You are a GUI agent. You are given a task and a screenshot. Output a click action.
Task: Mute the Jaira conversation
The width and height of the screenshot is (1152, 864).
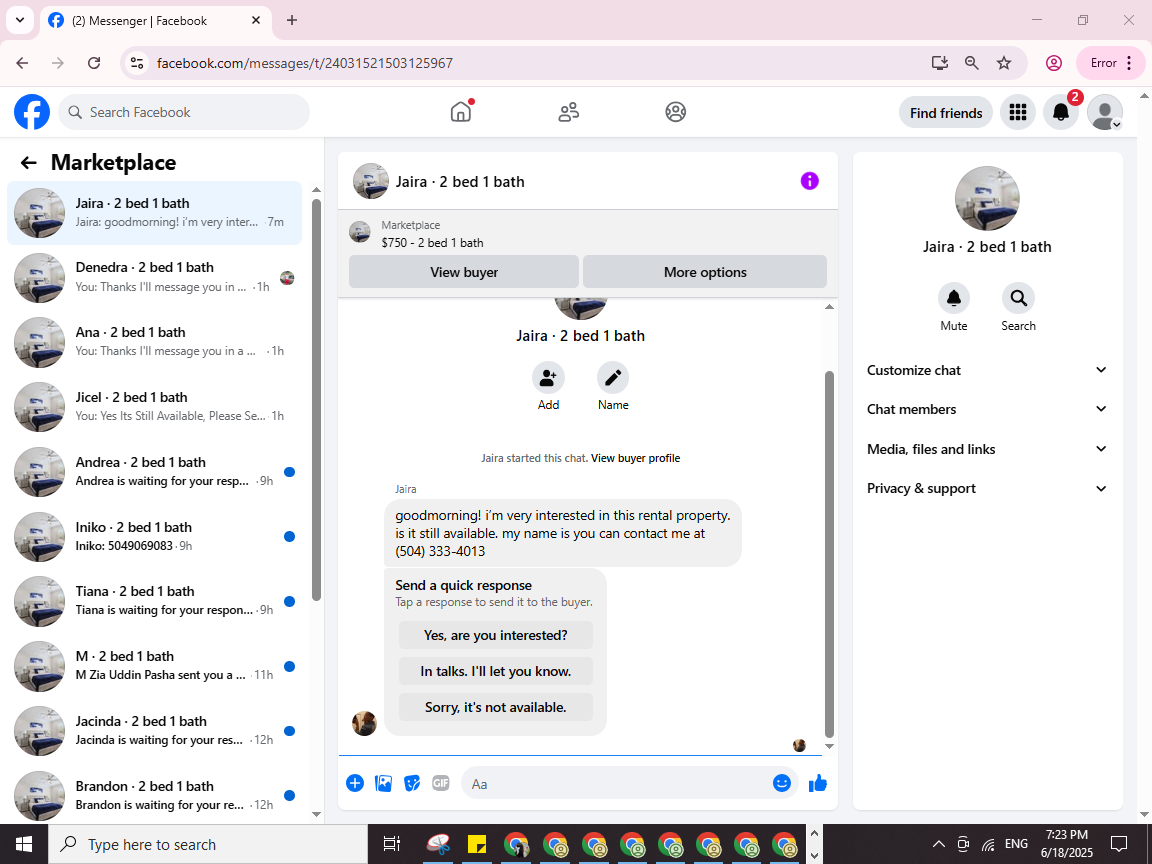click(x=954, y=298)
